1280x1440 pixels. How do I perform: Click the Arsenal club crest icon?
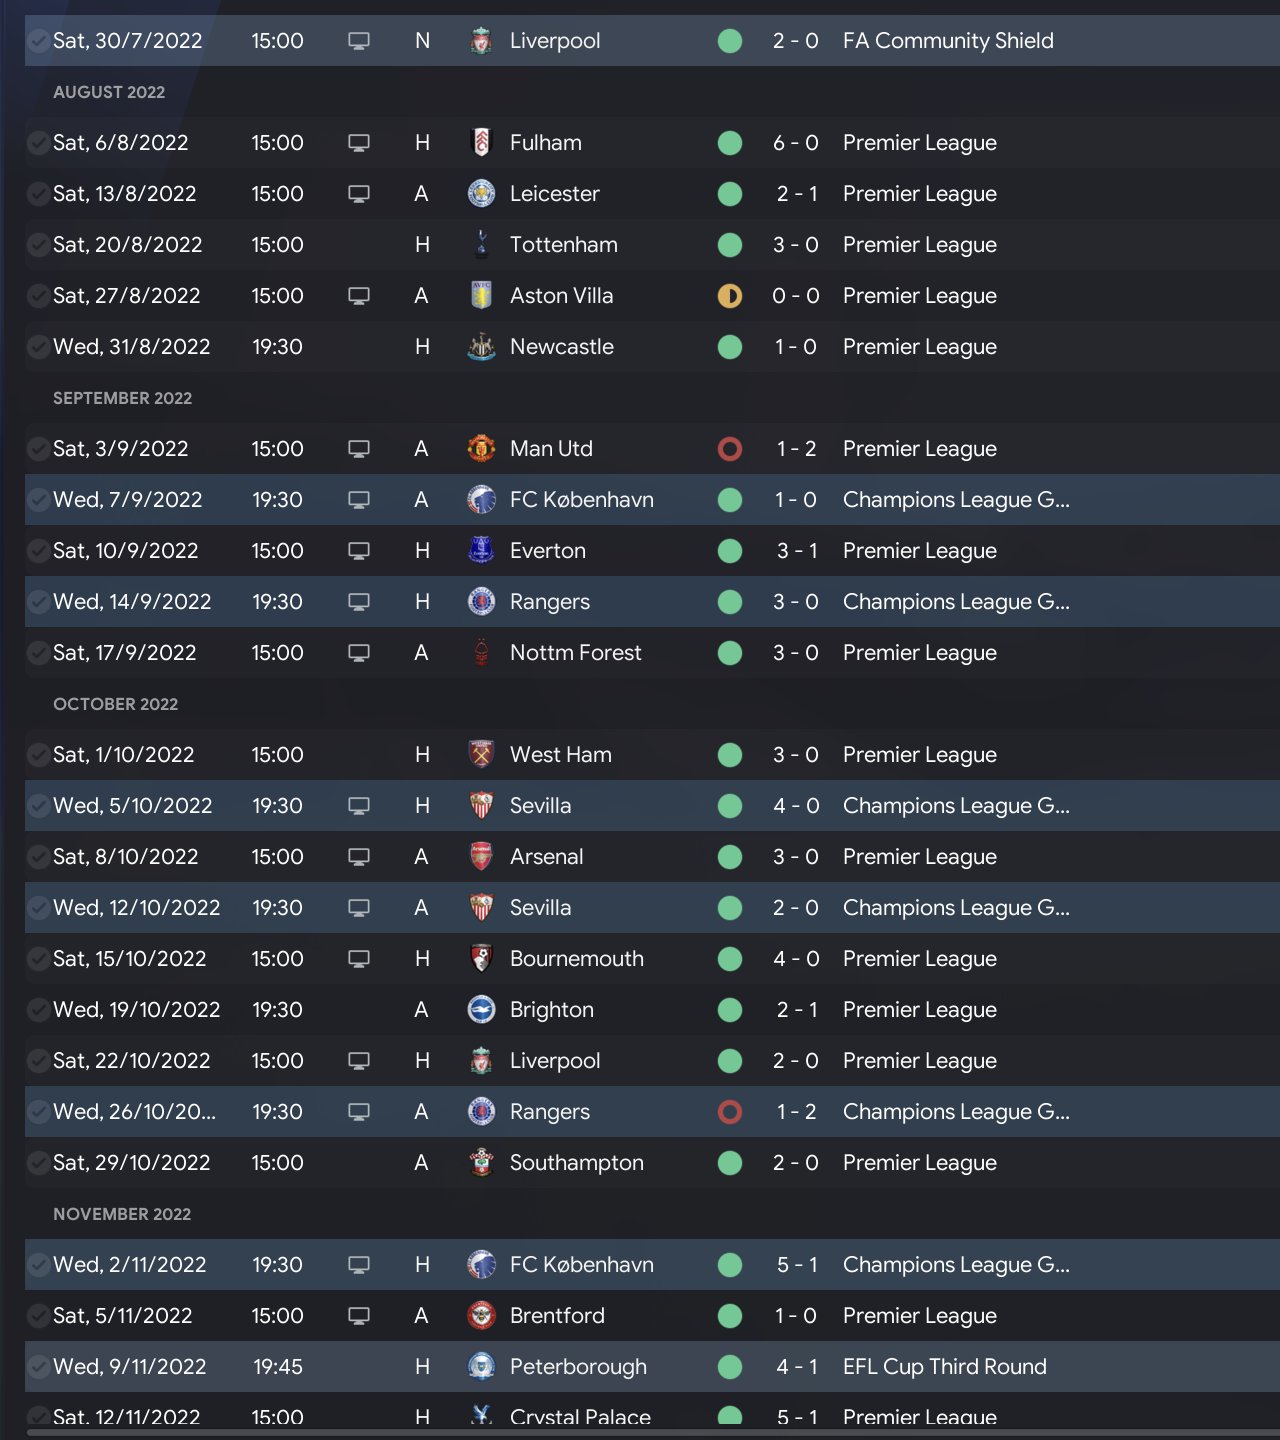pos(481,857)
